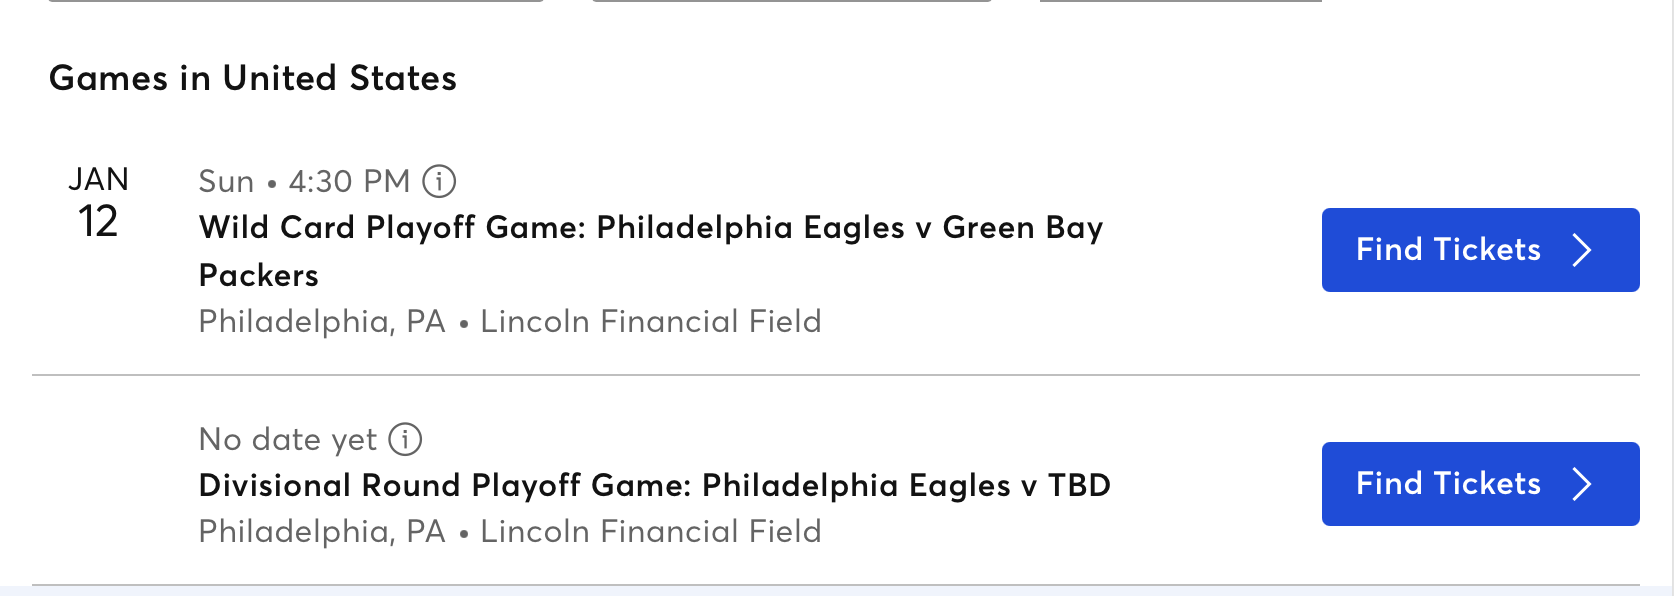Open Divisional Round Playoff Game: Eagles v TBD title
Image resolution: width=1674 pixels, height=596 pixels.
coord(654,485)
